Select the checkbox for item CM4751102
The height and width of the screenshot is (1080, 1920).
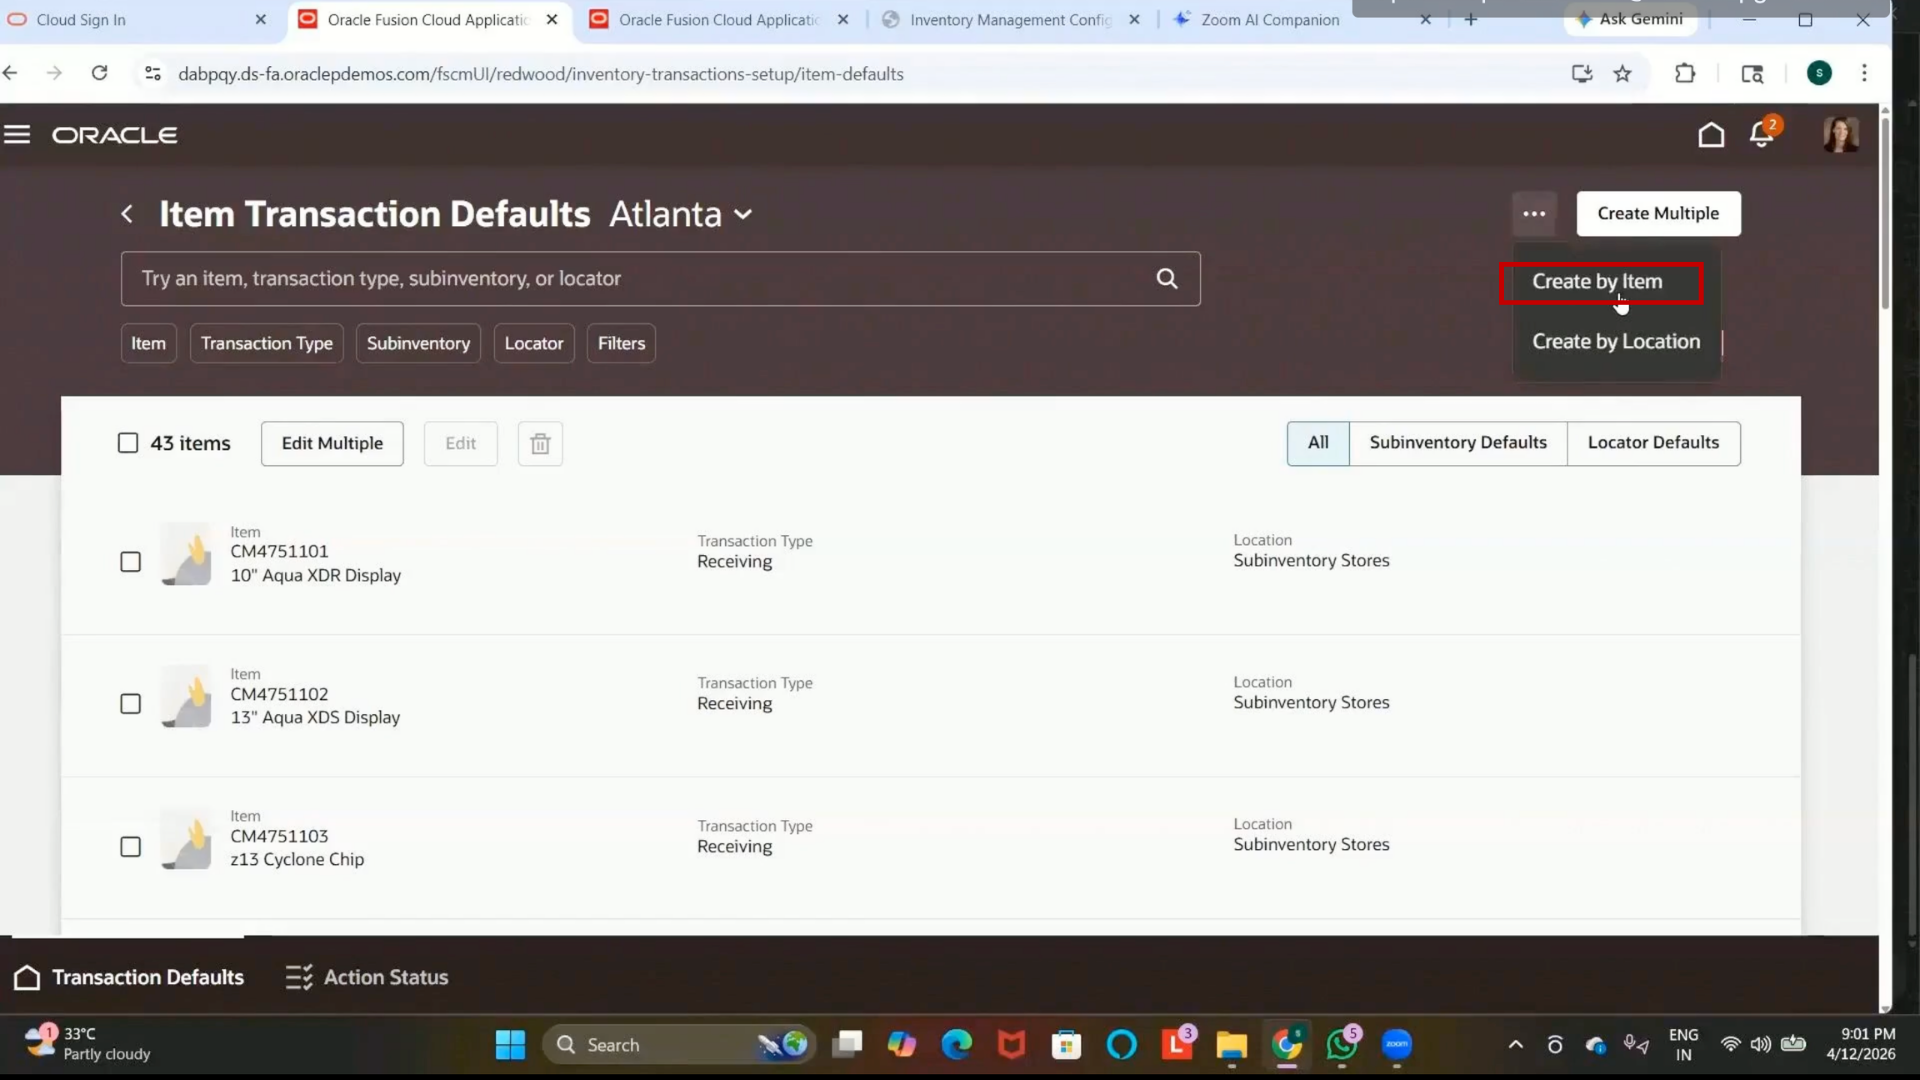131,704
